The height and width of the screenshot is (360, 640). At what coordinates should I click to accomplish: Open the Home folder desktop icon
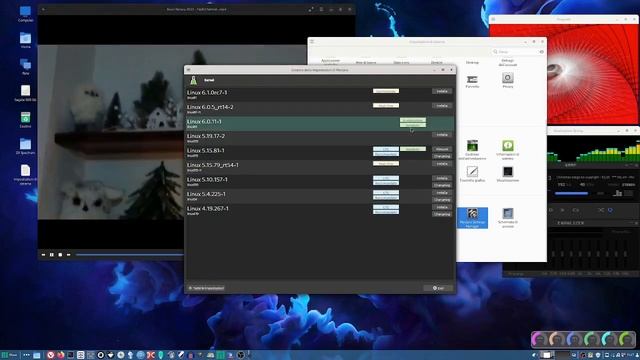point(25,40)
